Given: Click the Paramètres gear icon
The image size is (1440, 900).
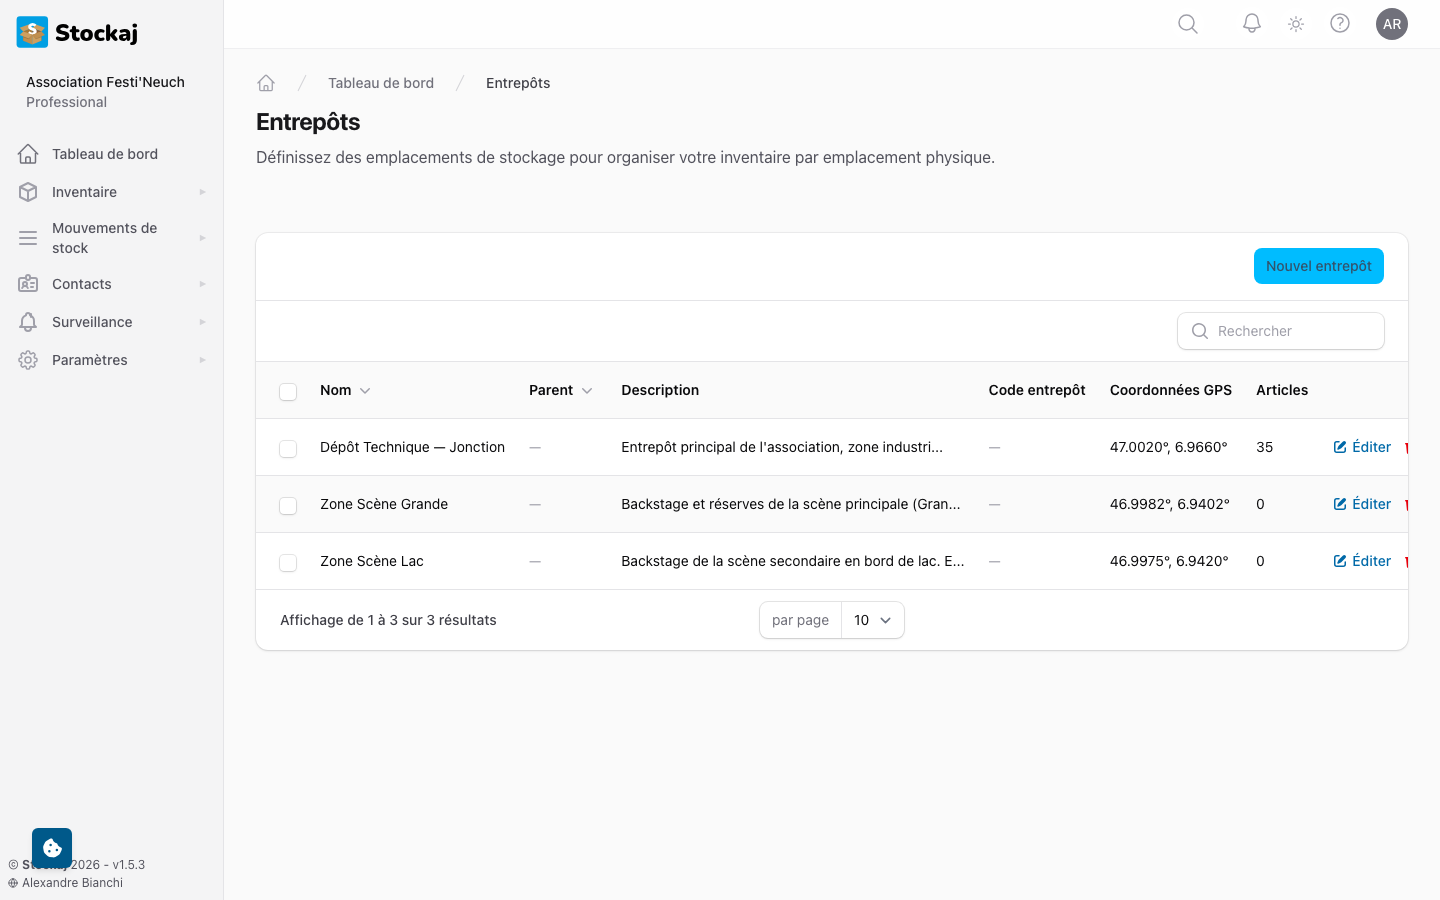Looking at the screenshot, I should click(x=28, y=360).
